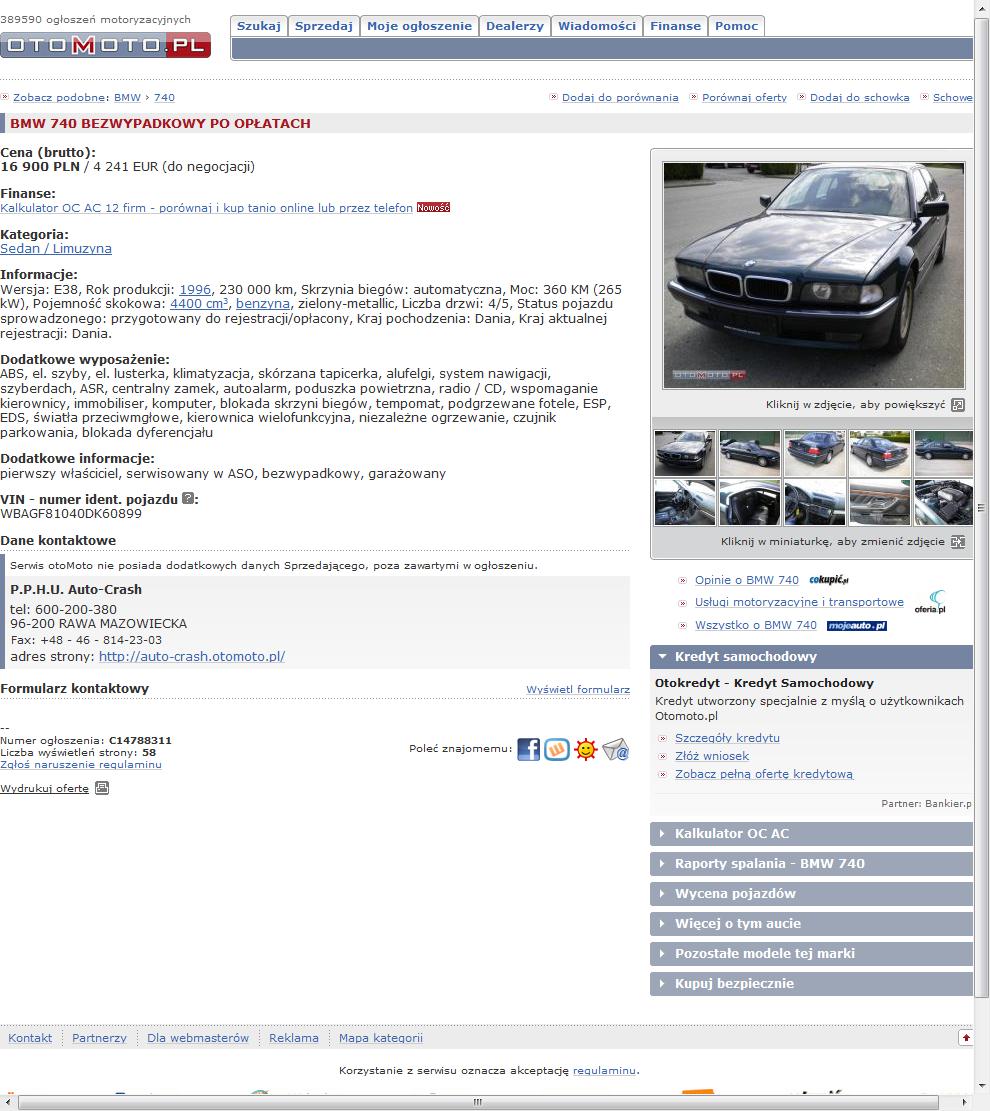Click the enlarge photo icon under the main image
Viewport: 990px width, 1111px height.
point(958,405)
